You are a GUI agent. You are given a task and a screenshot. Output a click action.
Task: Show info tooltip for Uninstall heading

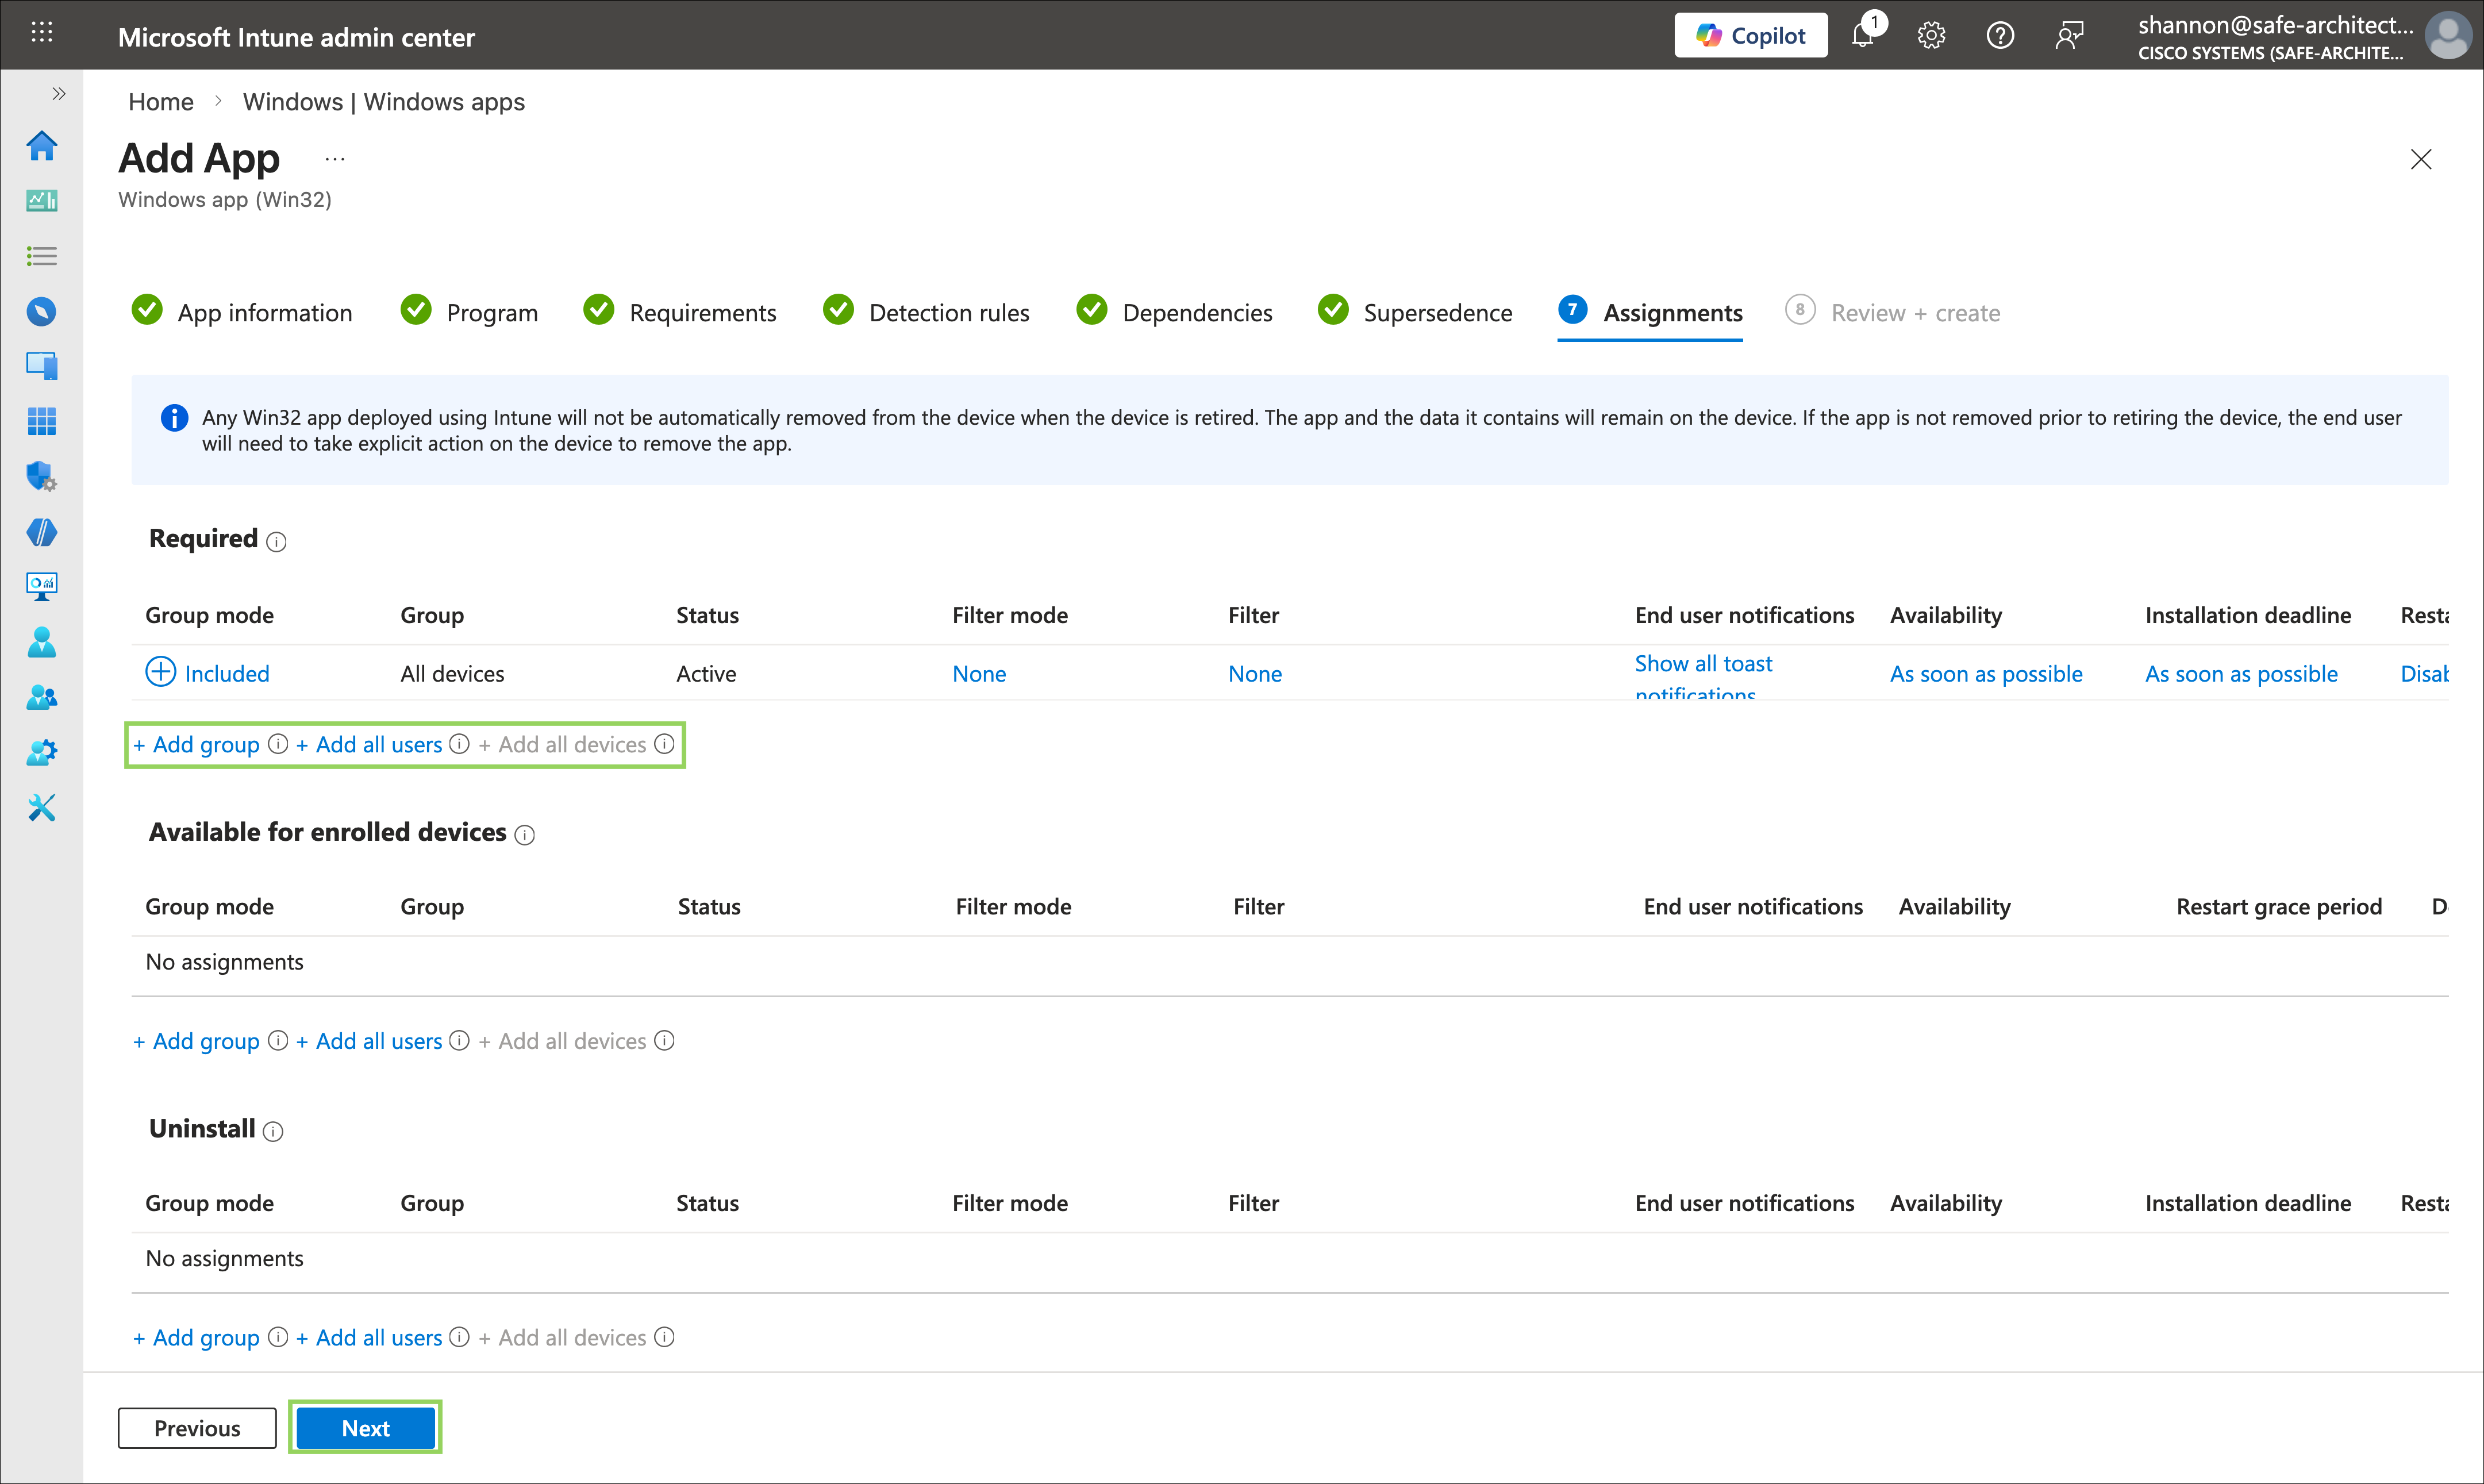[x=273, y=1131]
